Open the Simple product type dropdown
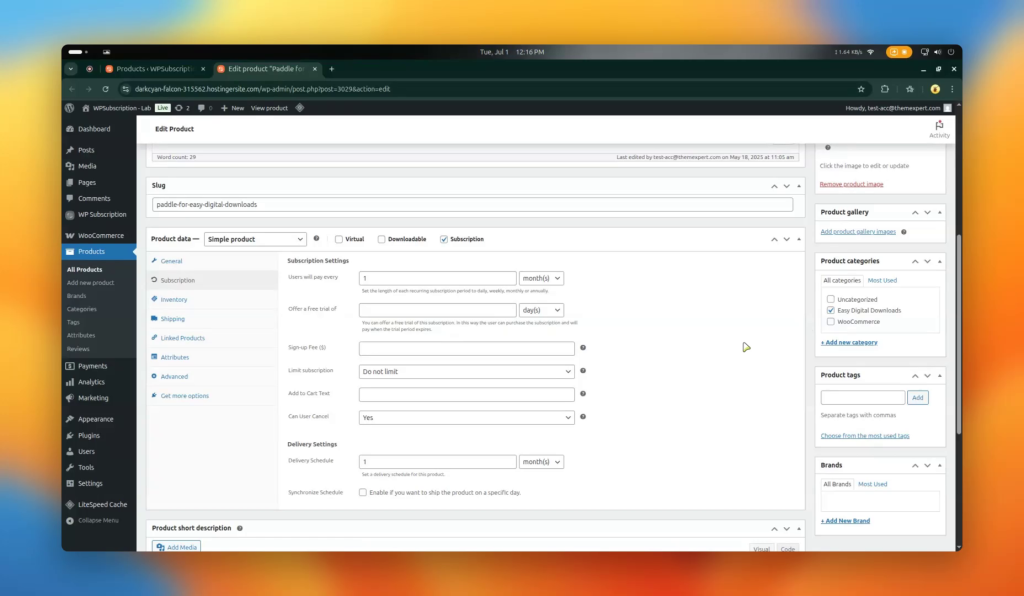Screen dimensions: 1024x596 pyautogui.click(x=255, y=240)
